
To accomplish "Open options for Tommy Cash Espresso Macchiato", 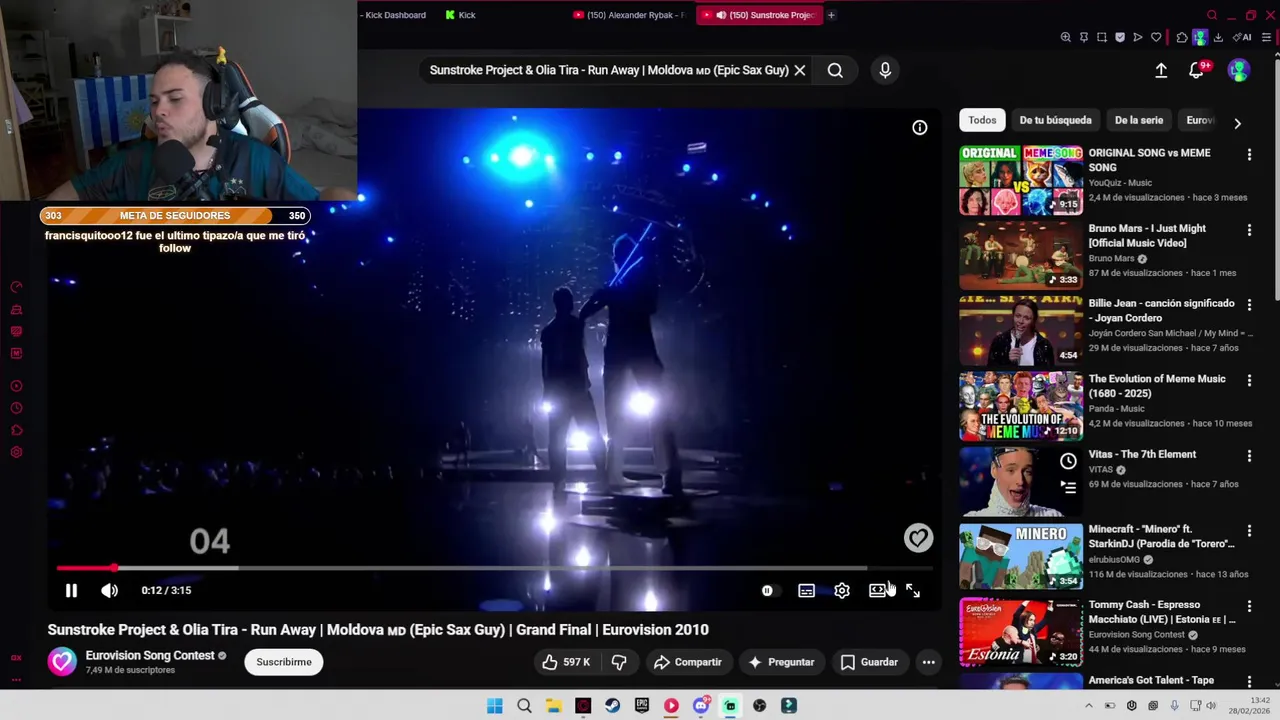I will pos(1249,607).
